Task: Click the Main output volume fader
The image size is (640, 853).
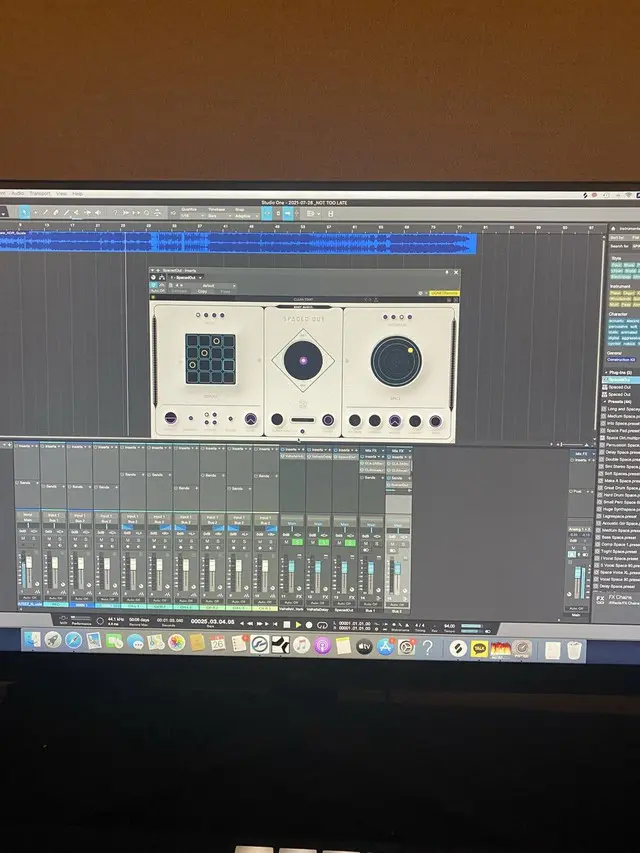Action: pos(577,572)
